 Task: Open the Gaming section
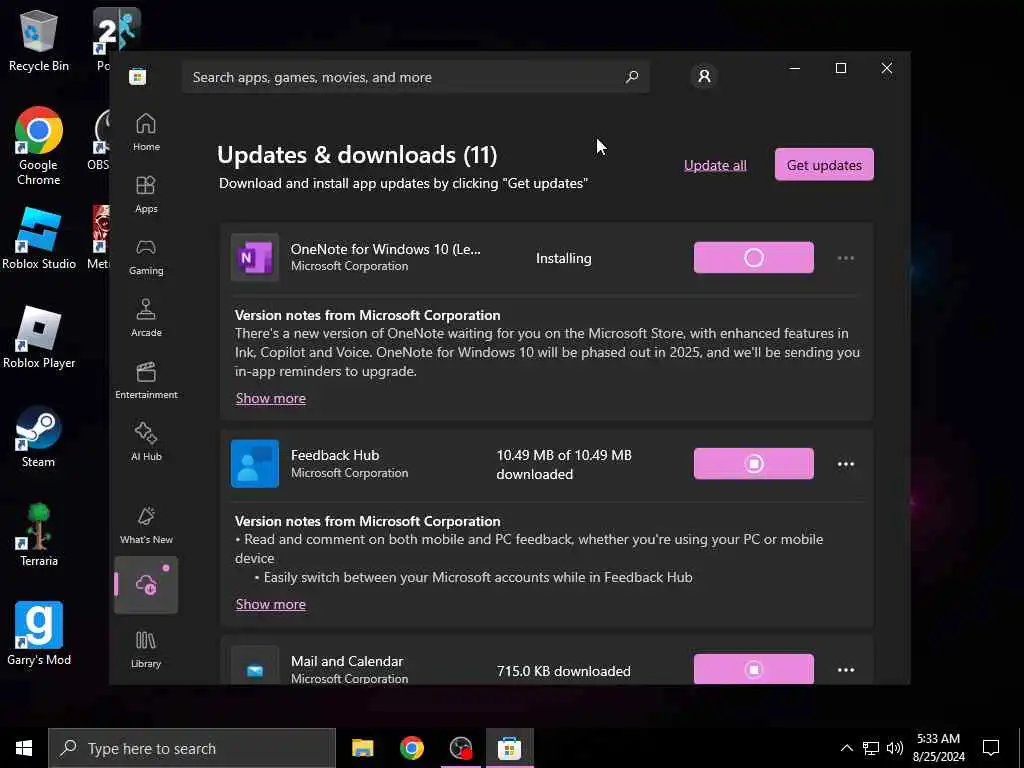coord(146,256)
